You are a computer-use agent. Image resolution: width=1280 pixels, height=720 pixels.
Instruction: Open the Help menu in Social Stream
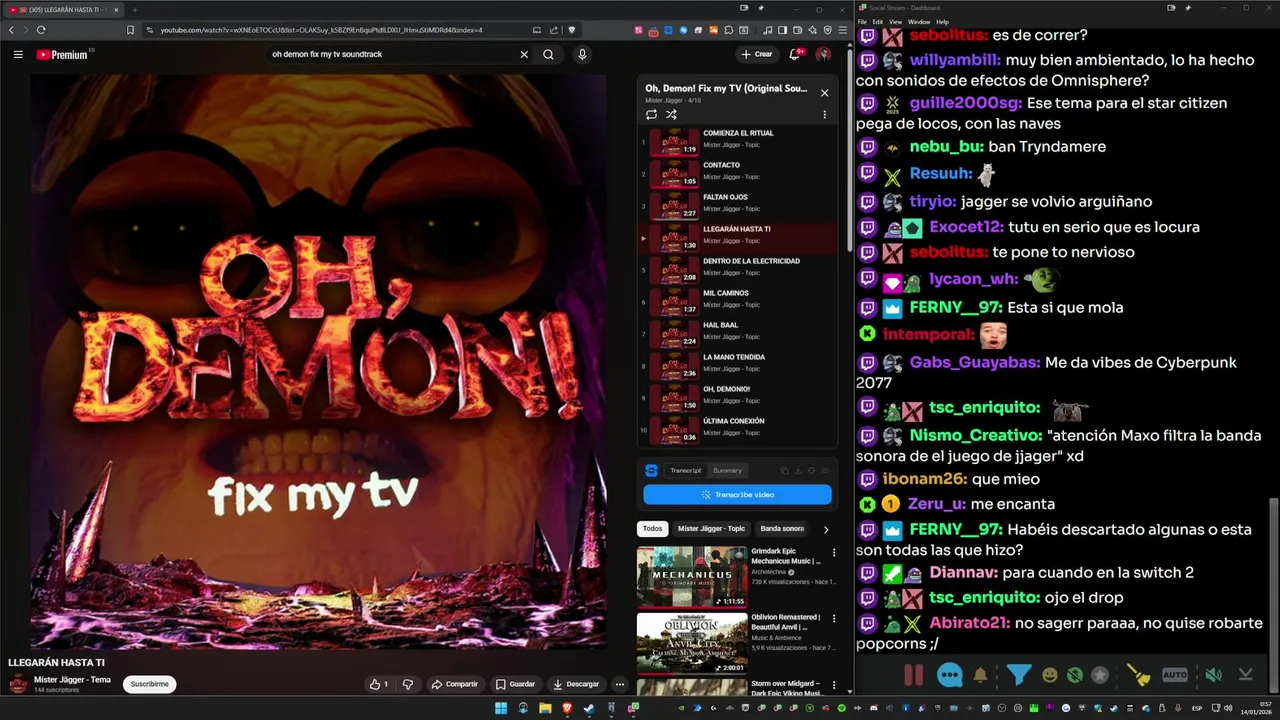click(942, 22)
